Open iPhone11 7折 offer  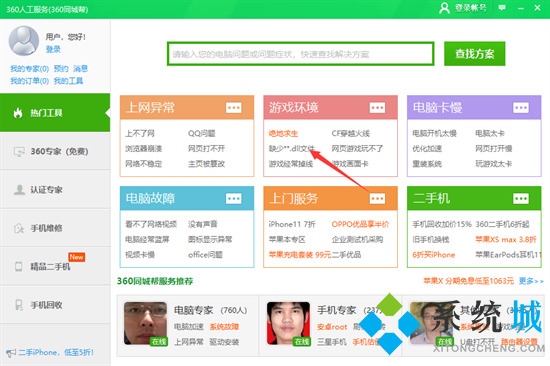coord(292,224)
